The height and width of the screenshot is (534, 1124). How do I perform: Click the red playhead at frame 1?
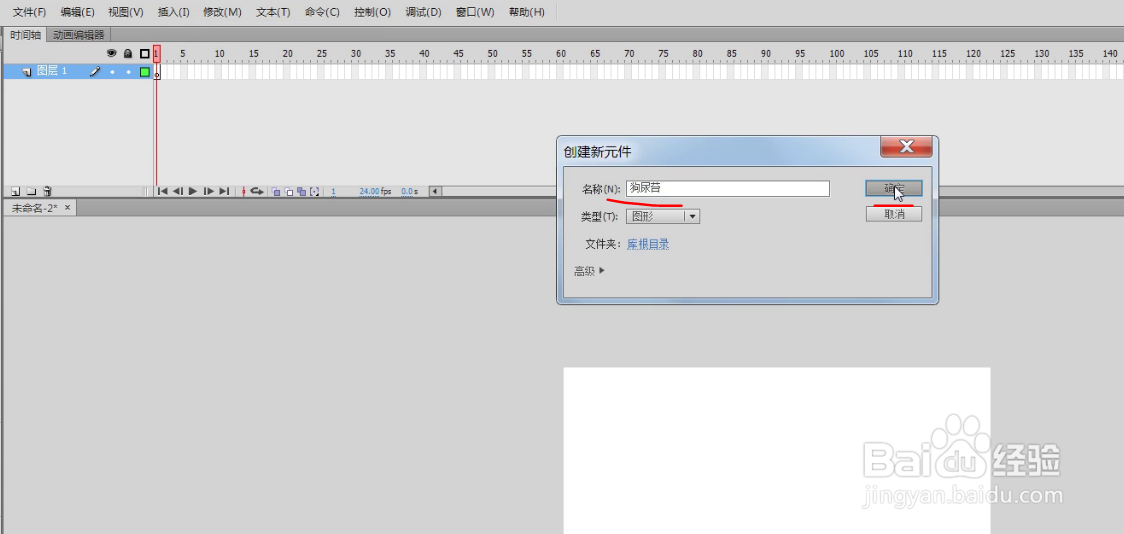(157, 54)
